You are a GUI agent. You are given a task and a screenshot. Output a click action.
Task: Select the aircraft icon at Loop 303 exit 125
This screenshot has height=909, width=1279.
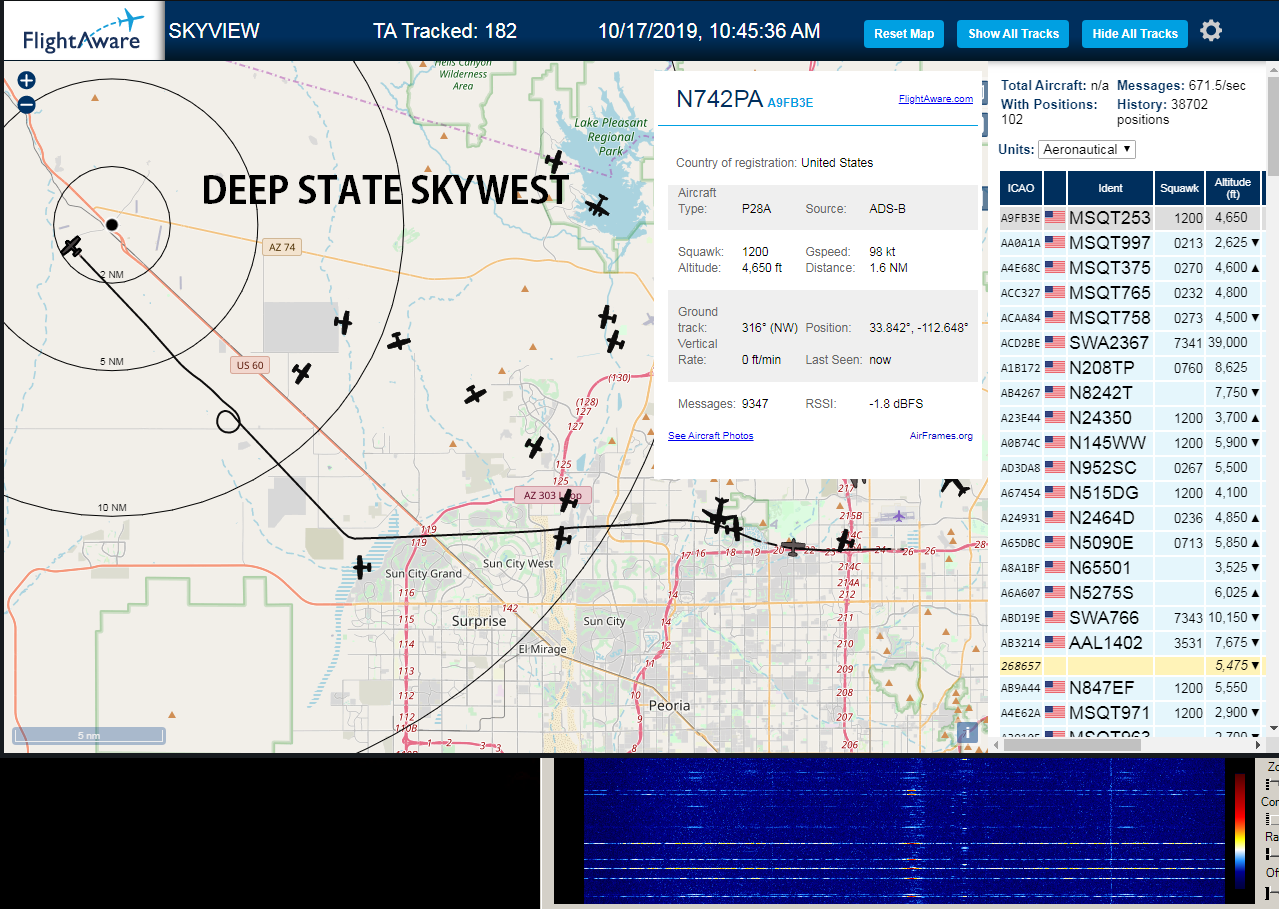[x=535, y=447]
